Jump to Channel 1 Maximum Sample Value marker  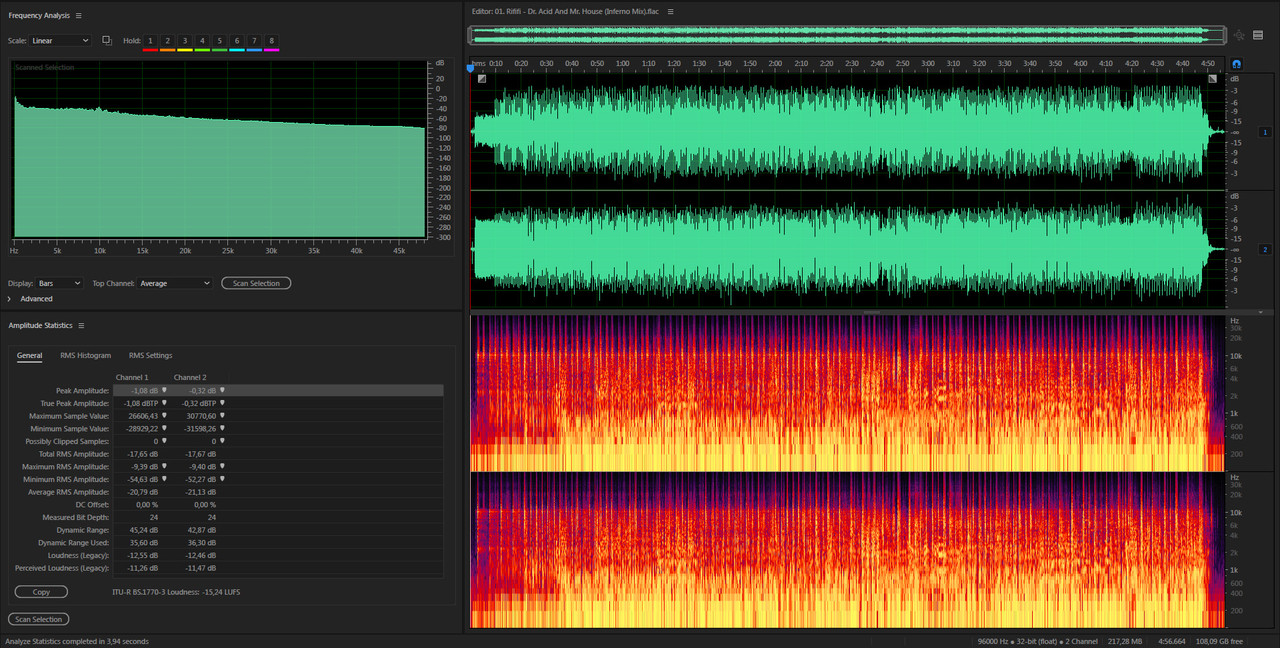165,416
